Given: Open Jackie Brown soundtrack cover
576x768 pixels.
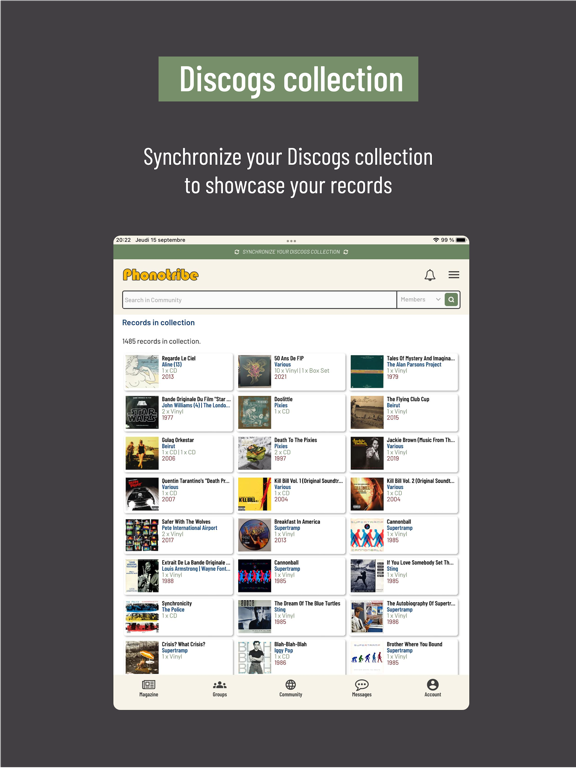Looking at the screenshot, I should coord(367,454).
